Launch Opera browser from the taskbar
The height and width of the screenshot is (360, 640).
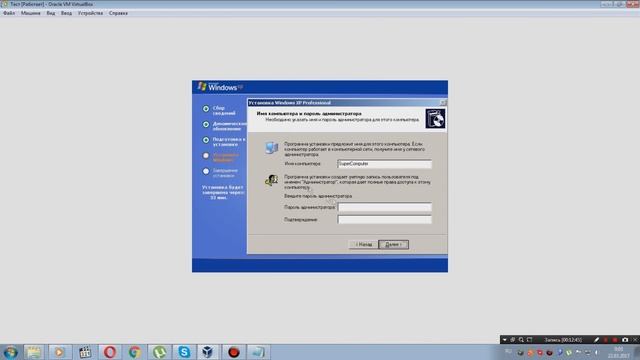pos(110,352)
